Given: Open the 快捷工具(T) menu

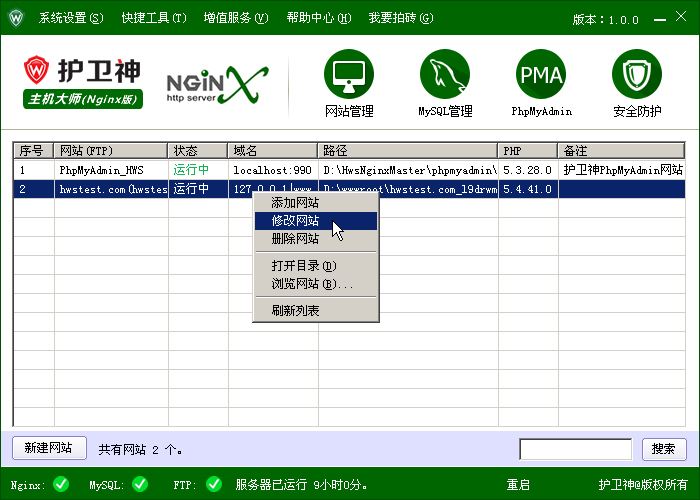Looking at the screenshot, I should pyautogui.click(x=154, y=18).
